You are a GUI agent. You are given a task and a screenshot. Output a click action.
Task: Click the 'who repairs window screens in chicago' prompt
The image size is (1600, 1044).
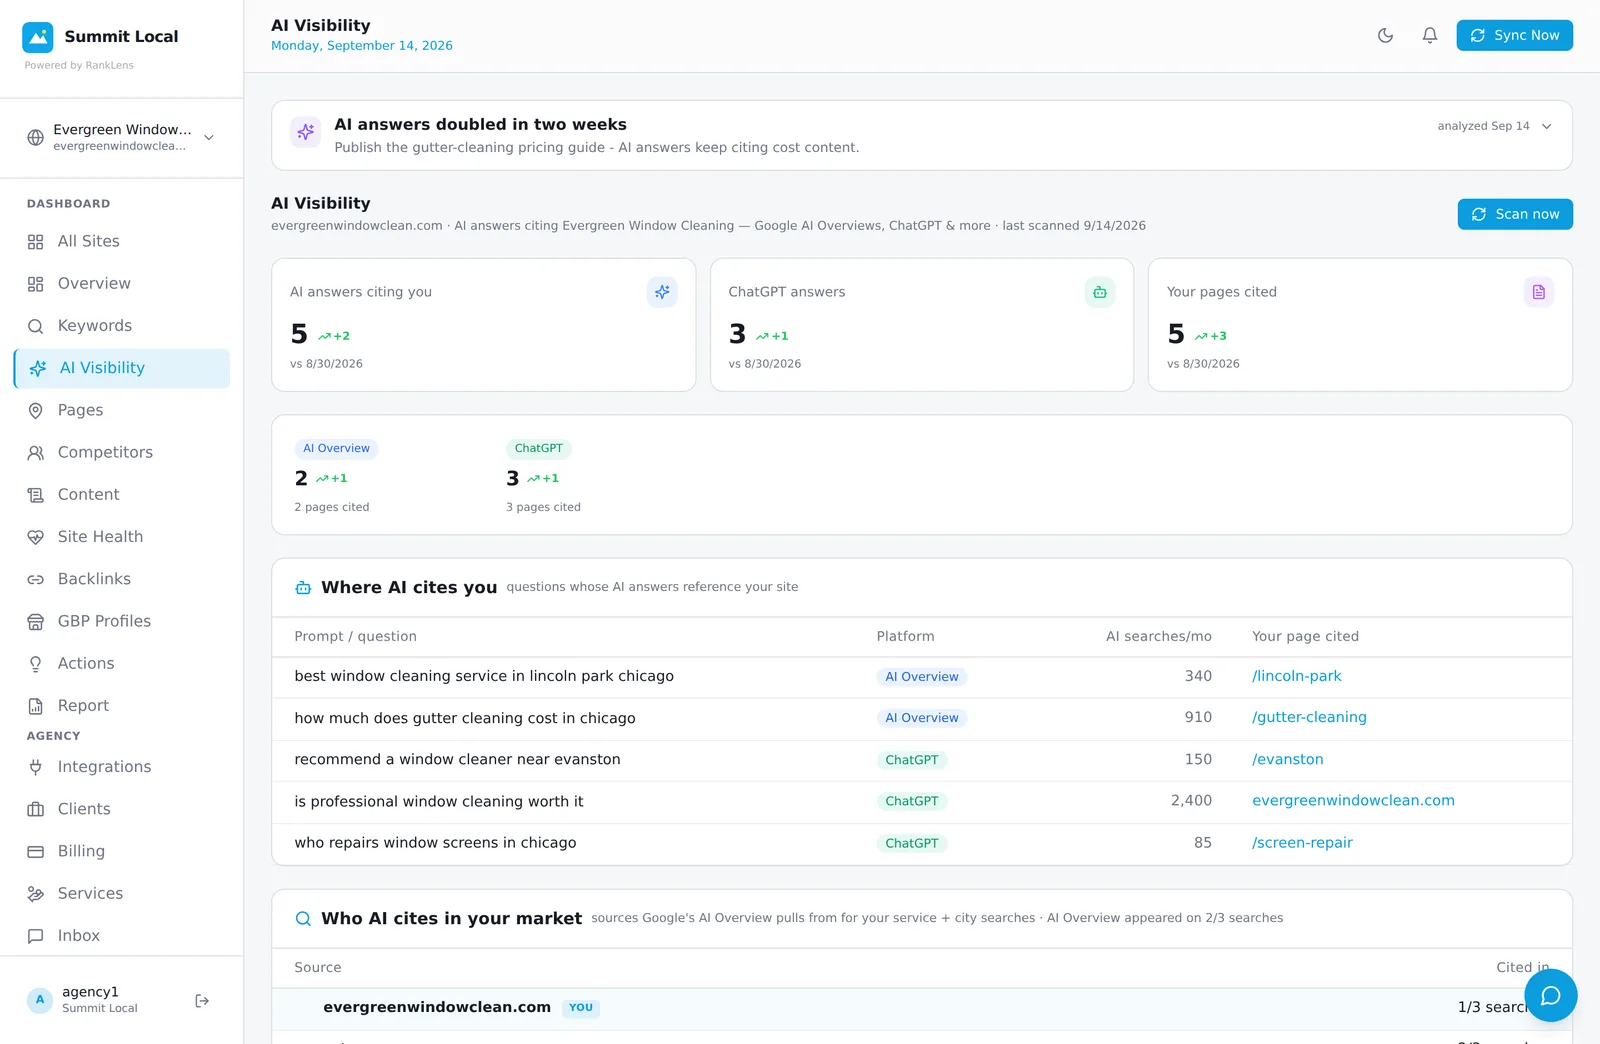coord(435,843)
